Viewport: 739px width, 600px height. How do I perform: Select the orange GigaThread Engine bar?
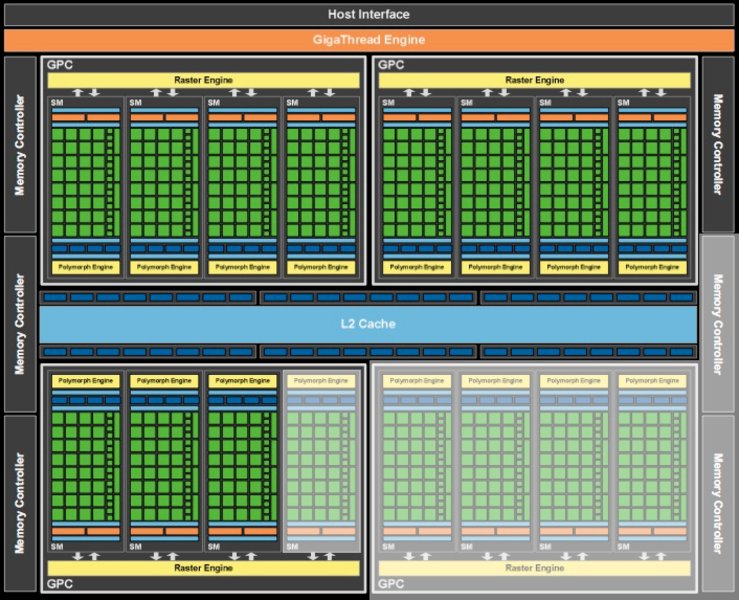pyautogui.click(x=369, y=40)
